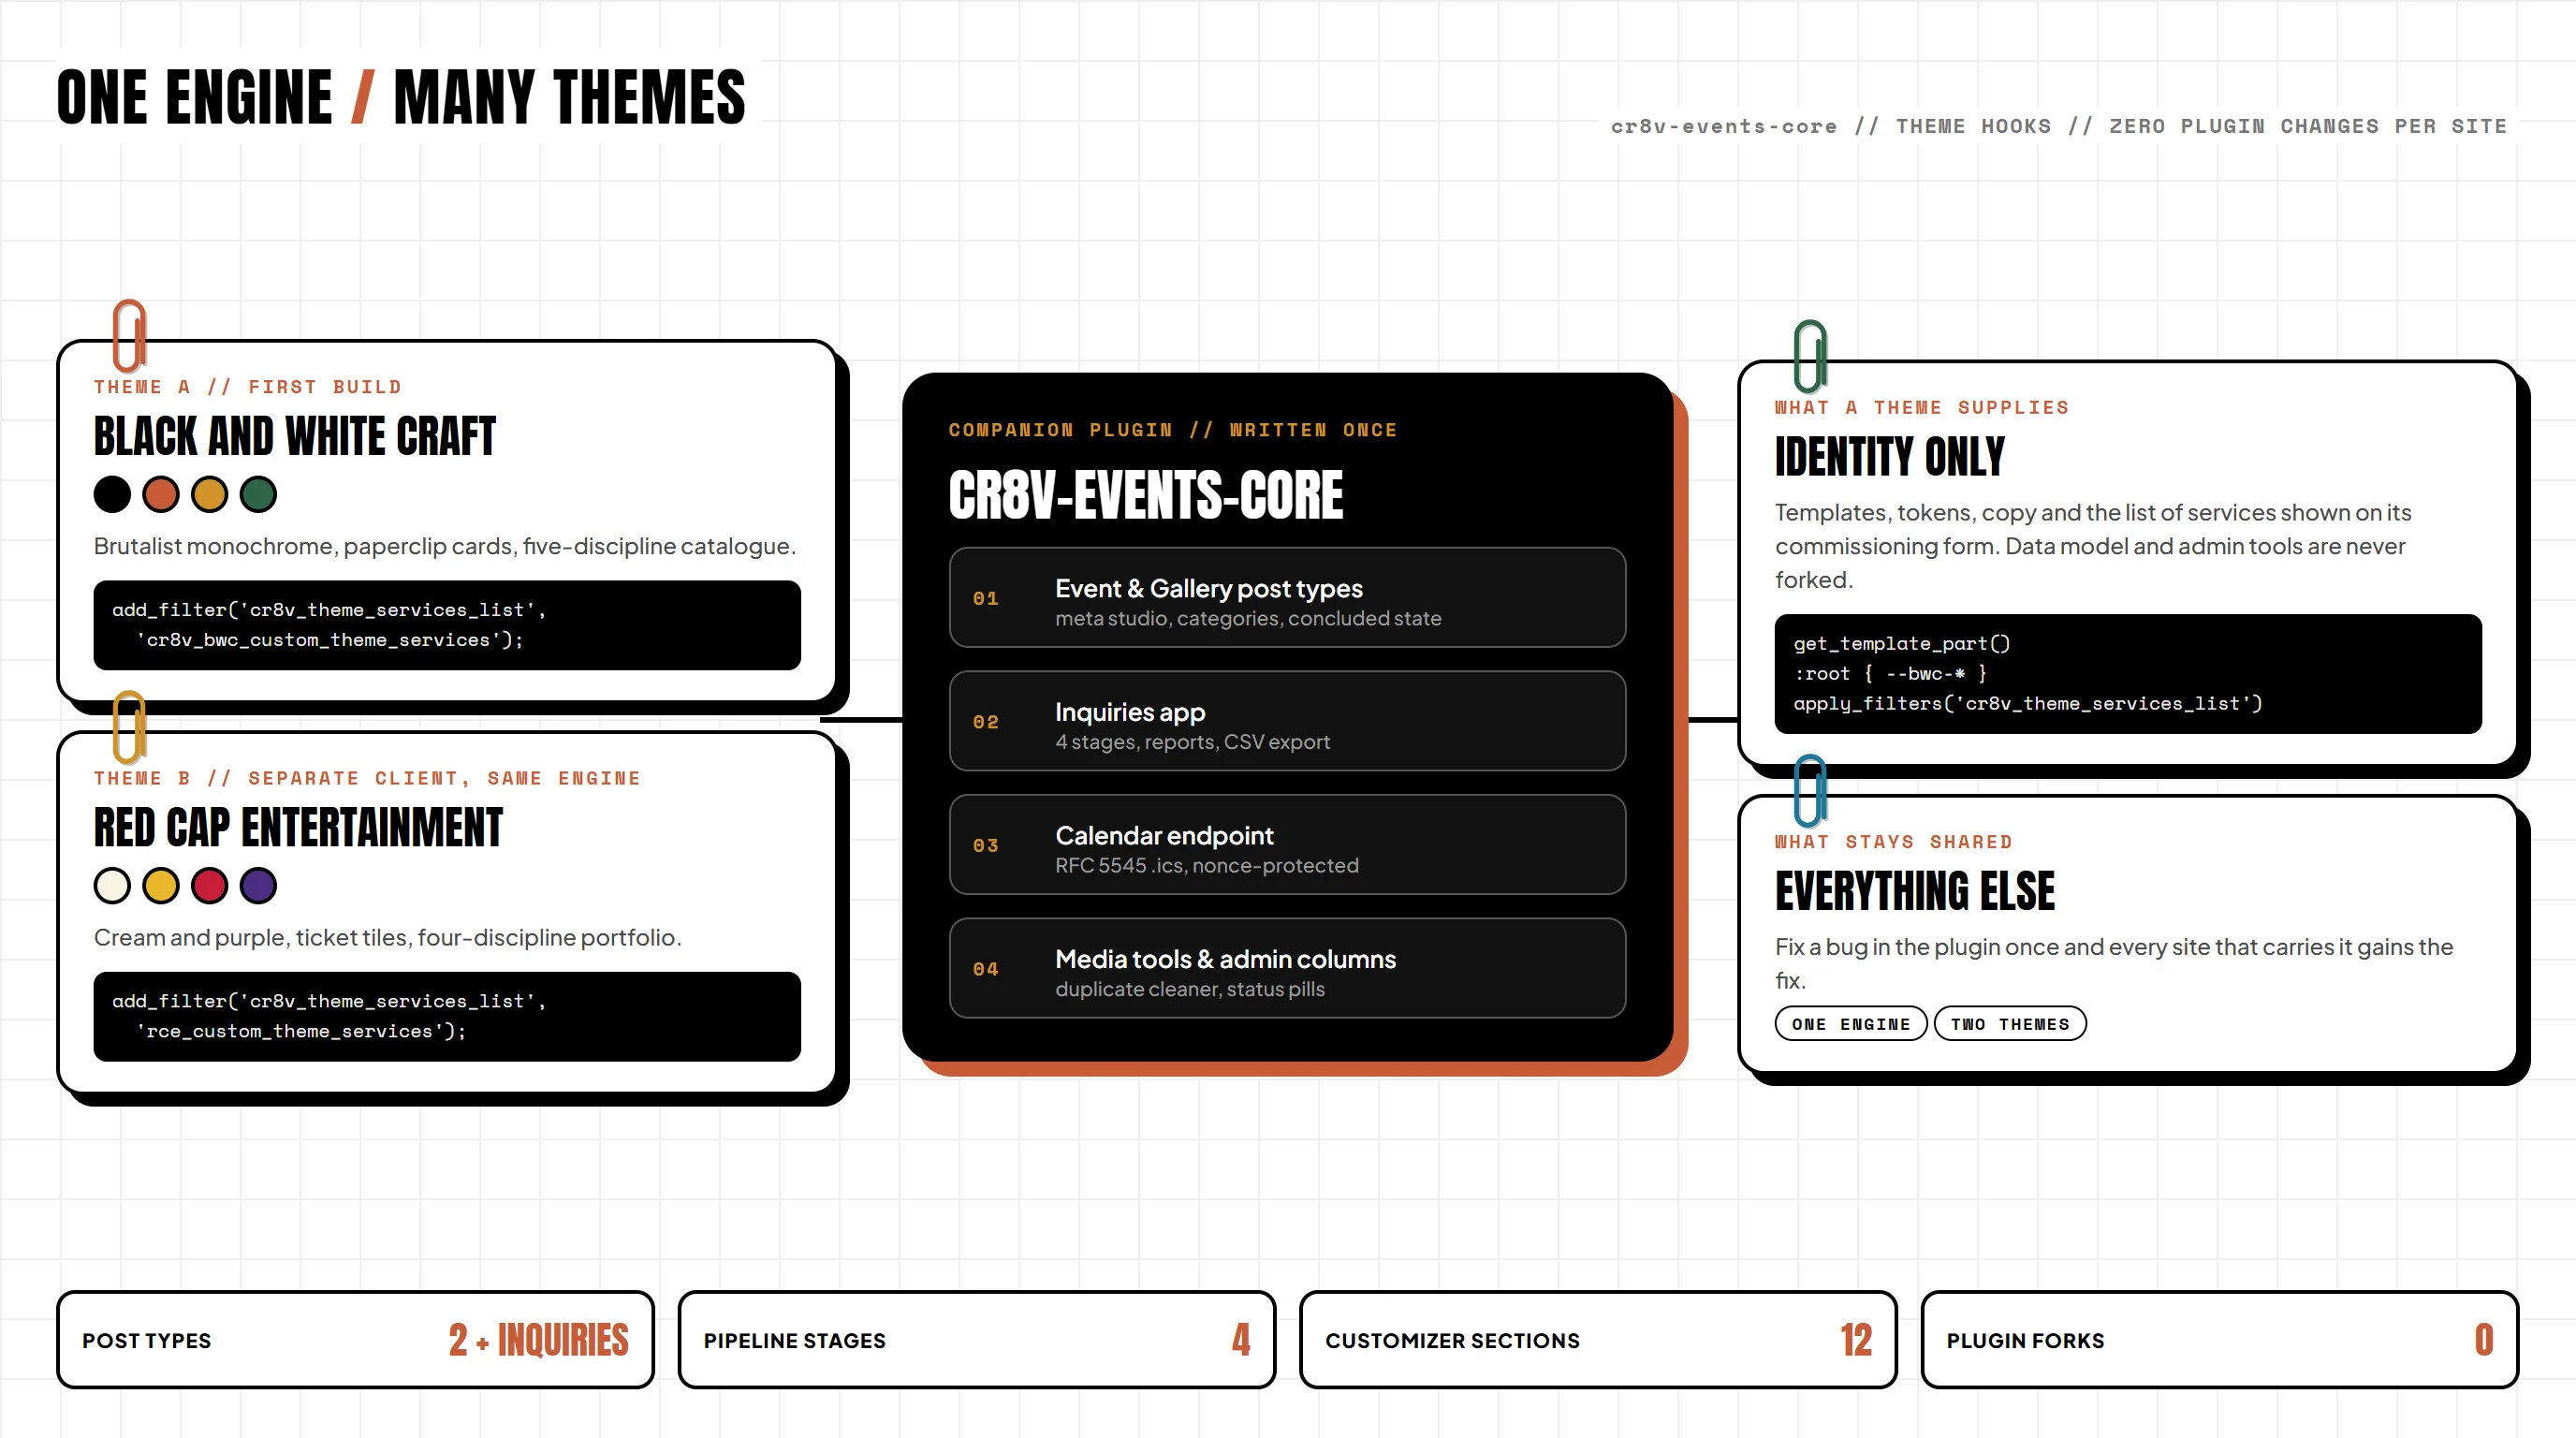Click the 'Brutalist monochrome, paperclip cards' description
The width and height of the screenshot is (2576, 1438).
tap(445, 546)
